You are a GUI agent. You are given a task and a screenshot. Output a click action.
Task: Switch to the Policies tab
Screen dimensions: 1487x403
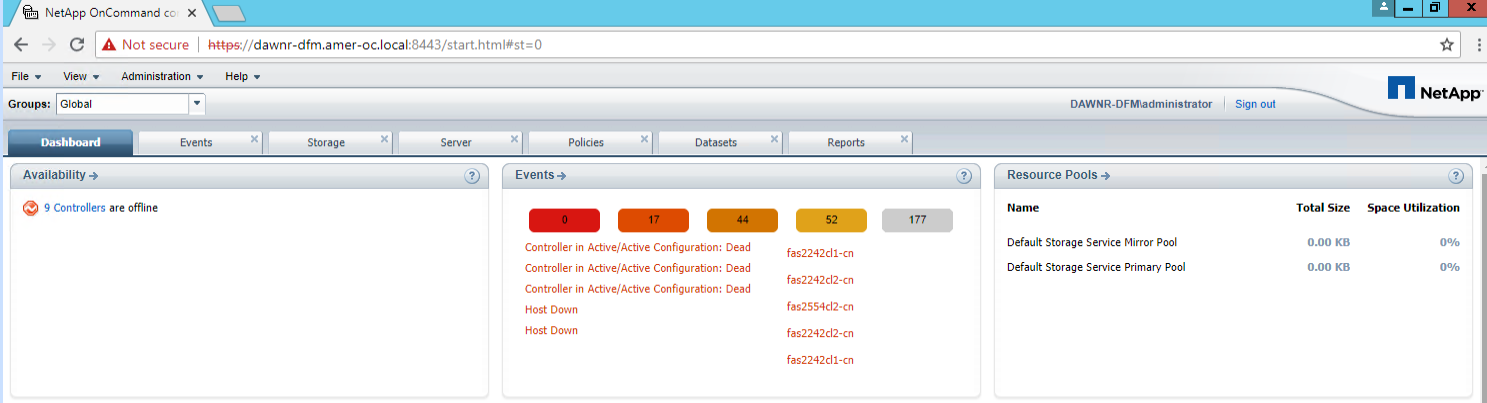pyautogui.click(x=585, y=142)
